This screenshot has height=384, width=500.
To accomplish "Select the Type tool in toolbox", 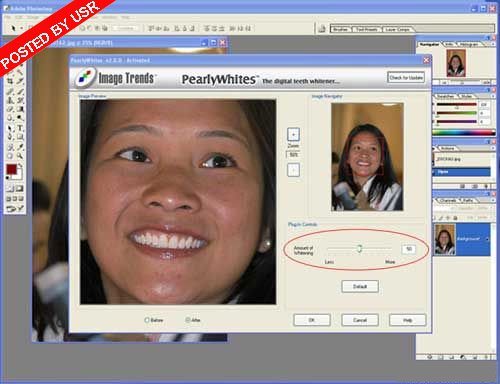I will (20, 128).
